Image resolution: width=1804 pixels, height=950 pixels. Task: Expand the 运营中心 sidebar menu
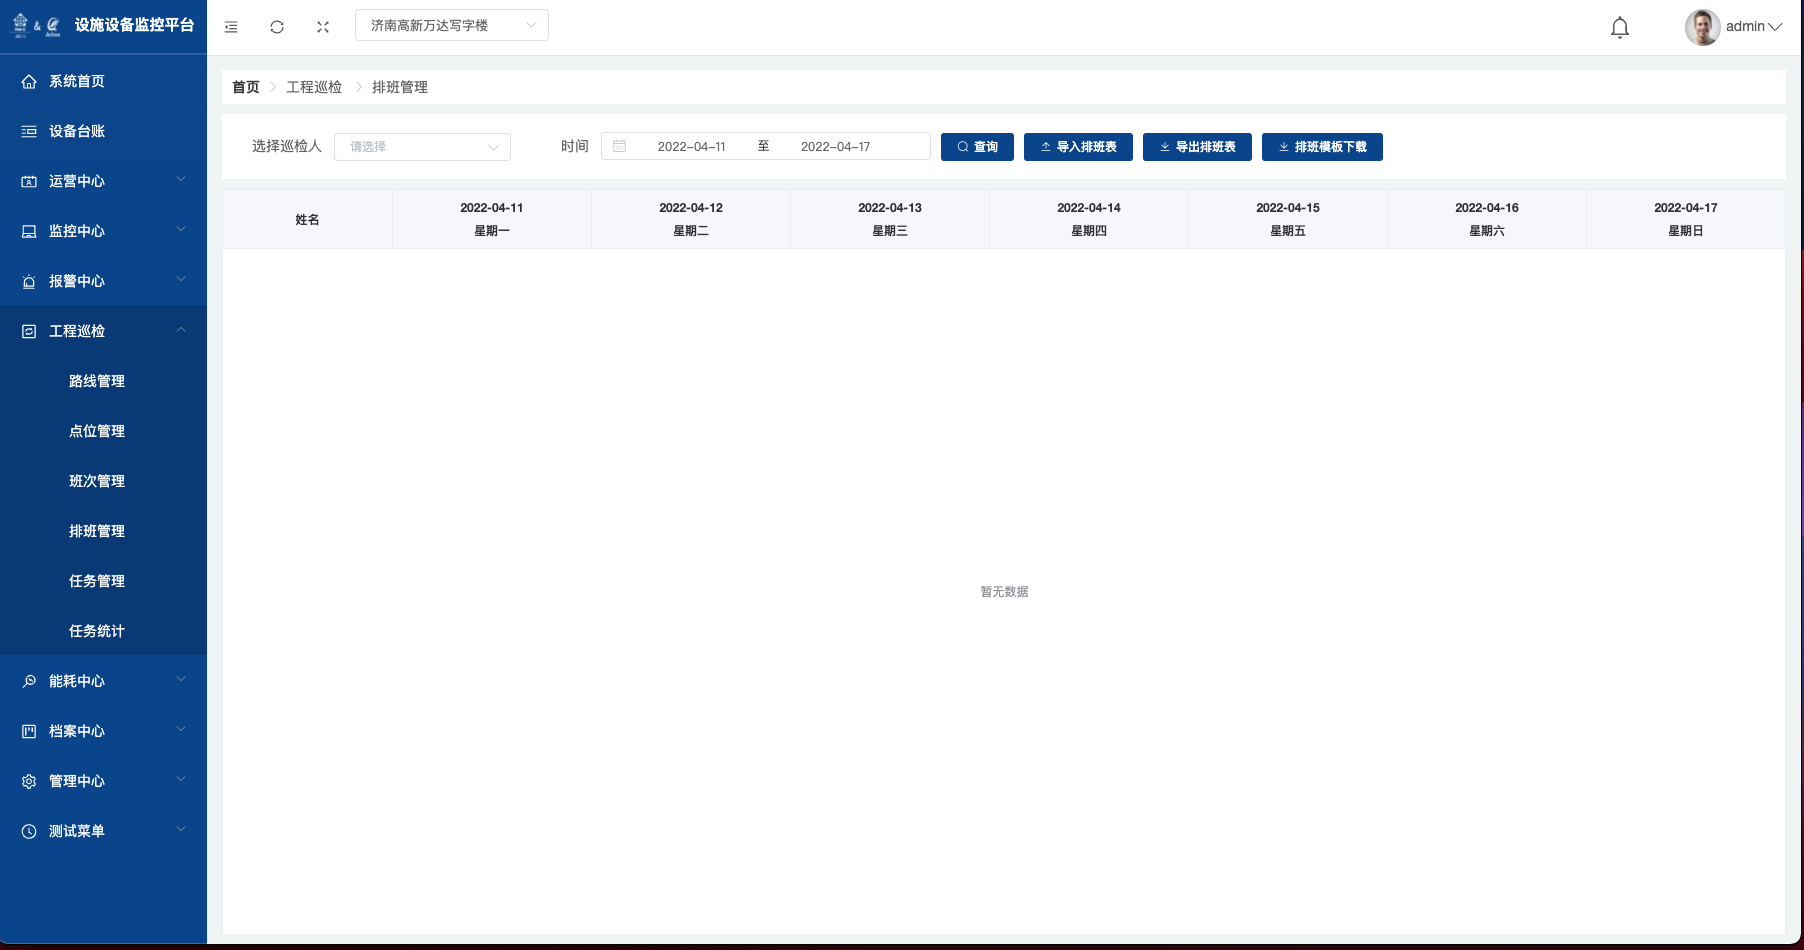coord(103,181)
